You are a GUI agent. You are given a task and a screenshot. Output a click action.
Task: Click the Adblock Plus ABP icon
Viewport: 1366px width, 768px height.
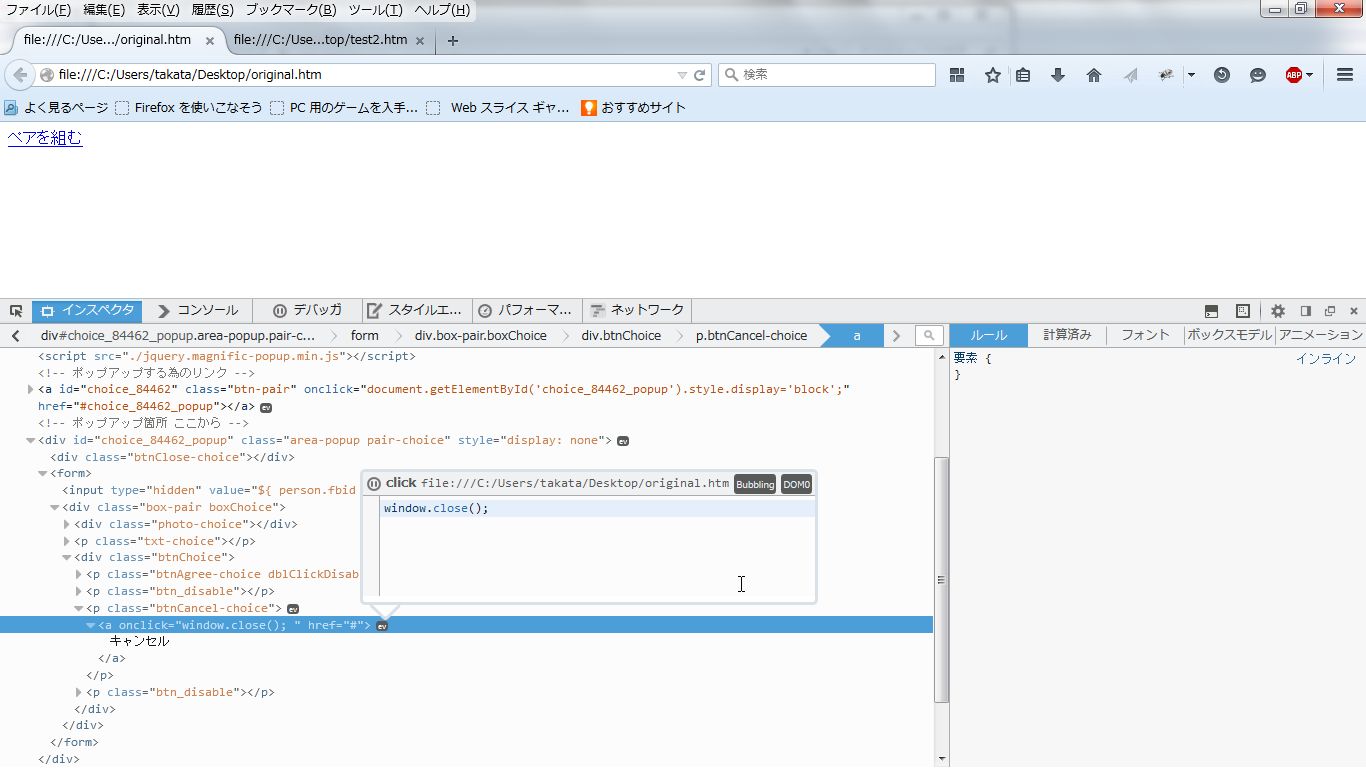coord(1294,75)
